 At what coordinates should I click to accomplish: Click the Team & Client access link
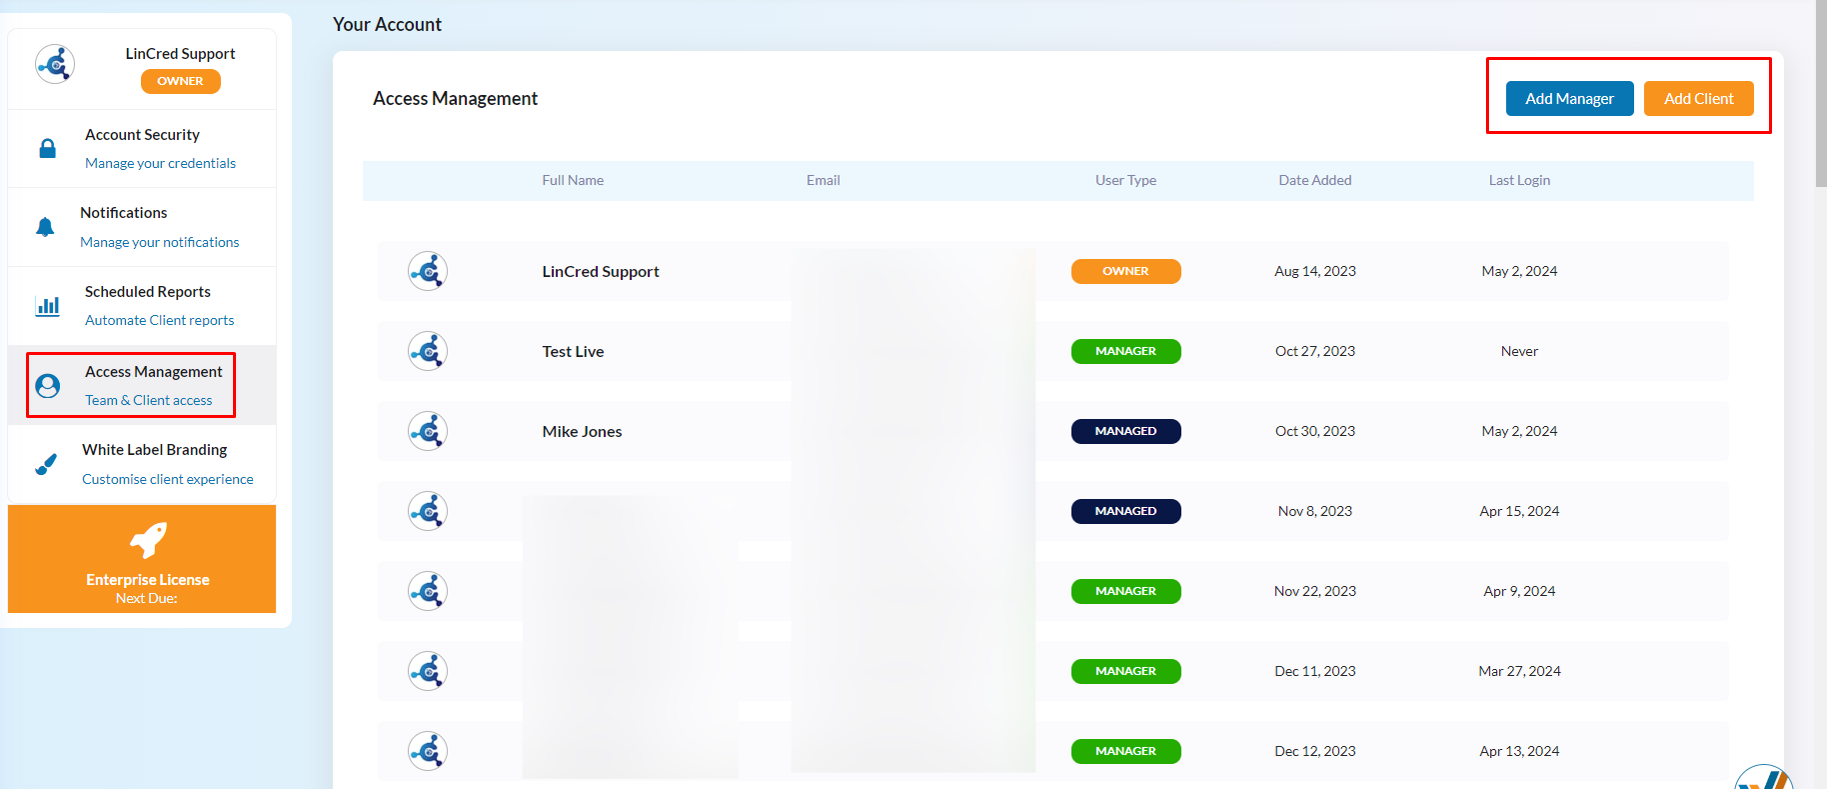[x=149, y=400]
